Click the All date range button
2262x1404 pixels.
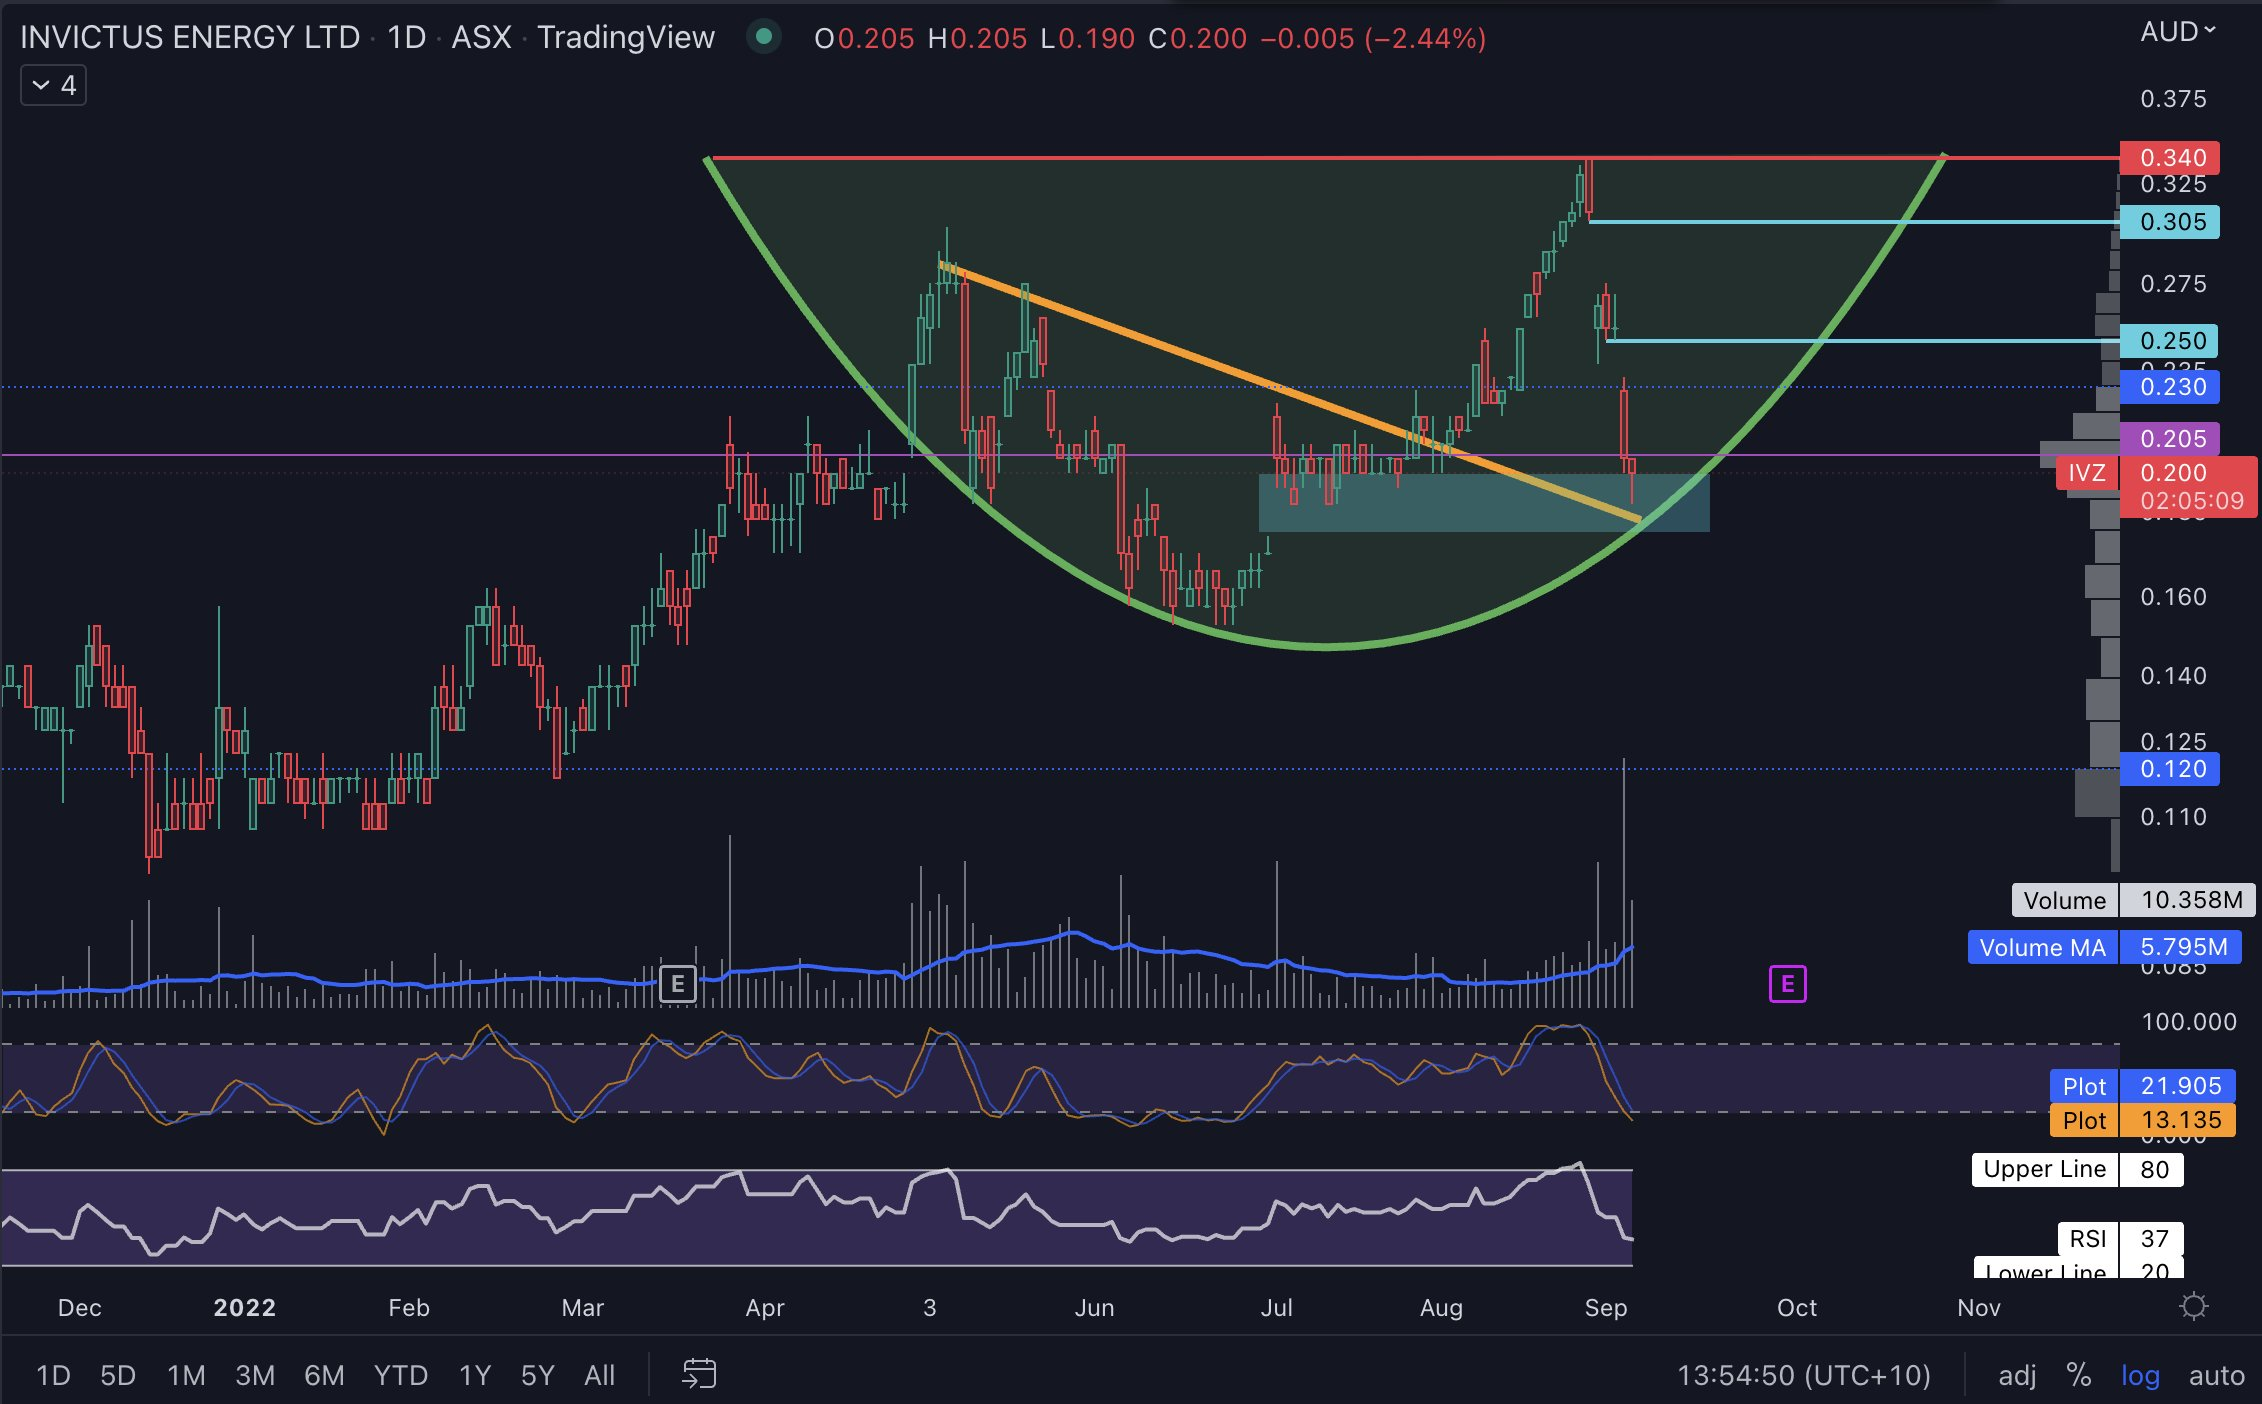pos(599,1375)
